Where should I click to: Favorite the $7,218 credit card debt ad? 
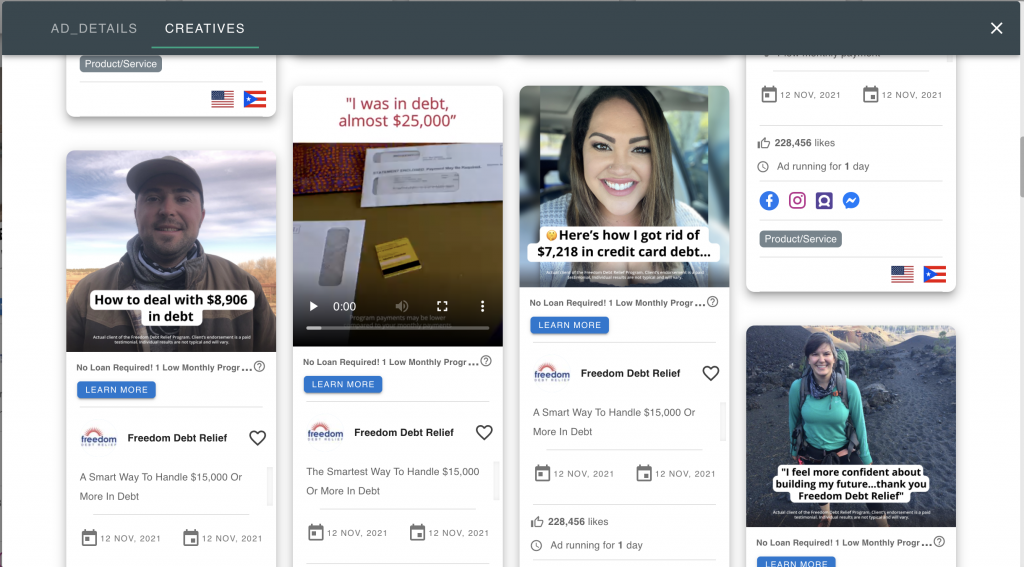(711, 373)
